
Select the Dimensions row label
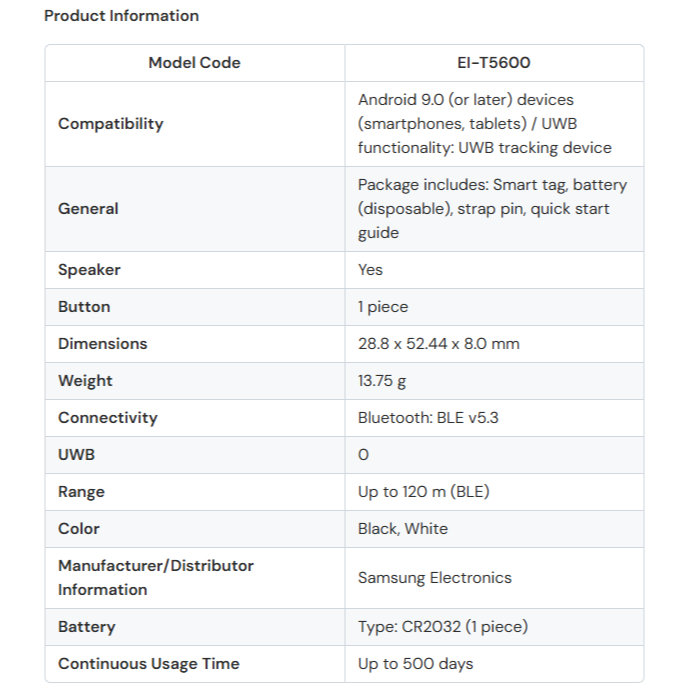(x=102, y=344)
